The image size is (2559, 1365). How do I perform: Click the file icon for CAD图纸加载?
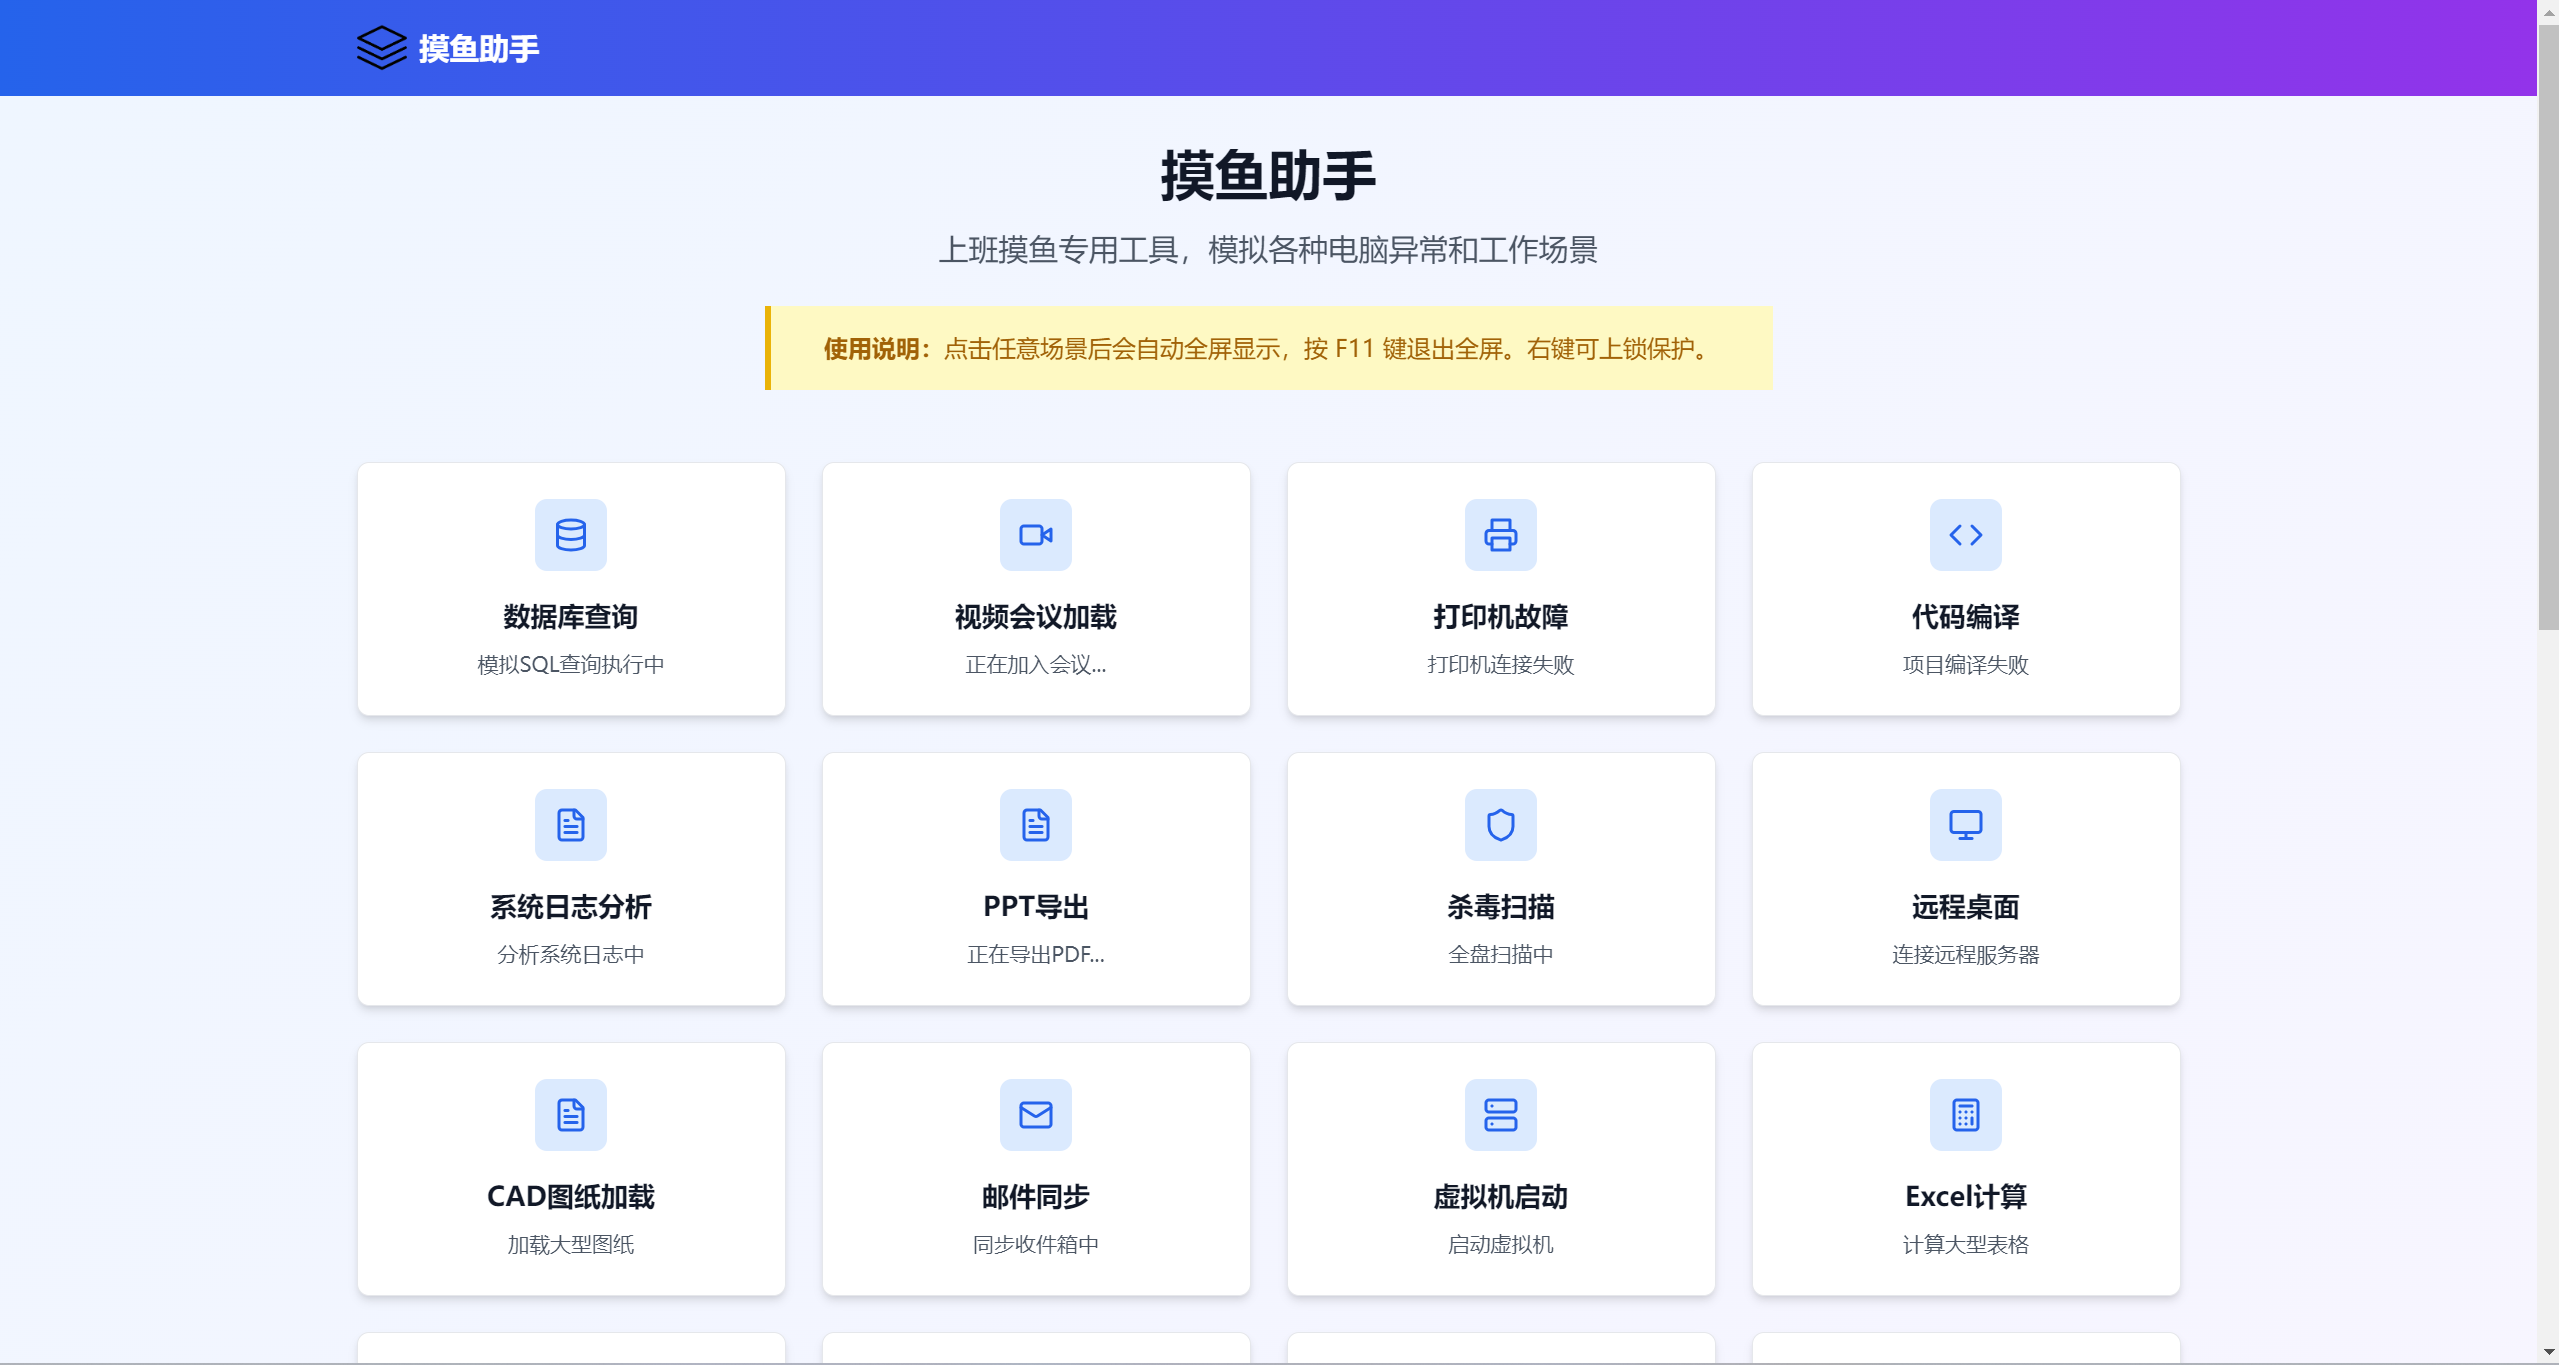570,1115
